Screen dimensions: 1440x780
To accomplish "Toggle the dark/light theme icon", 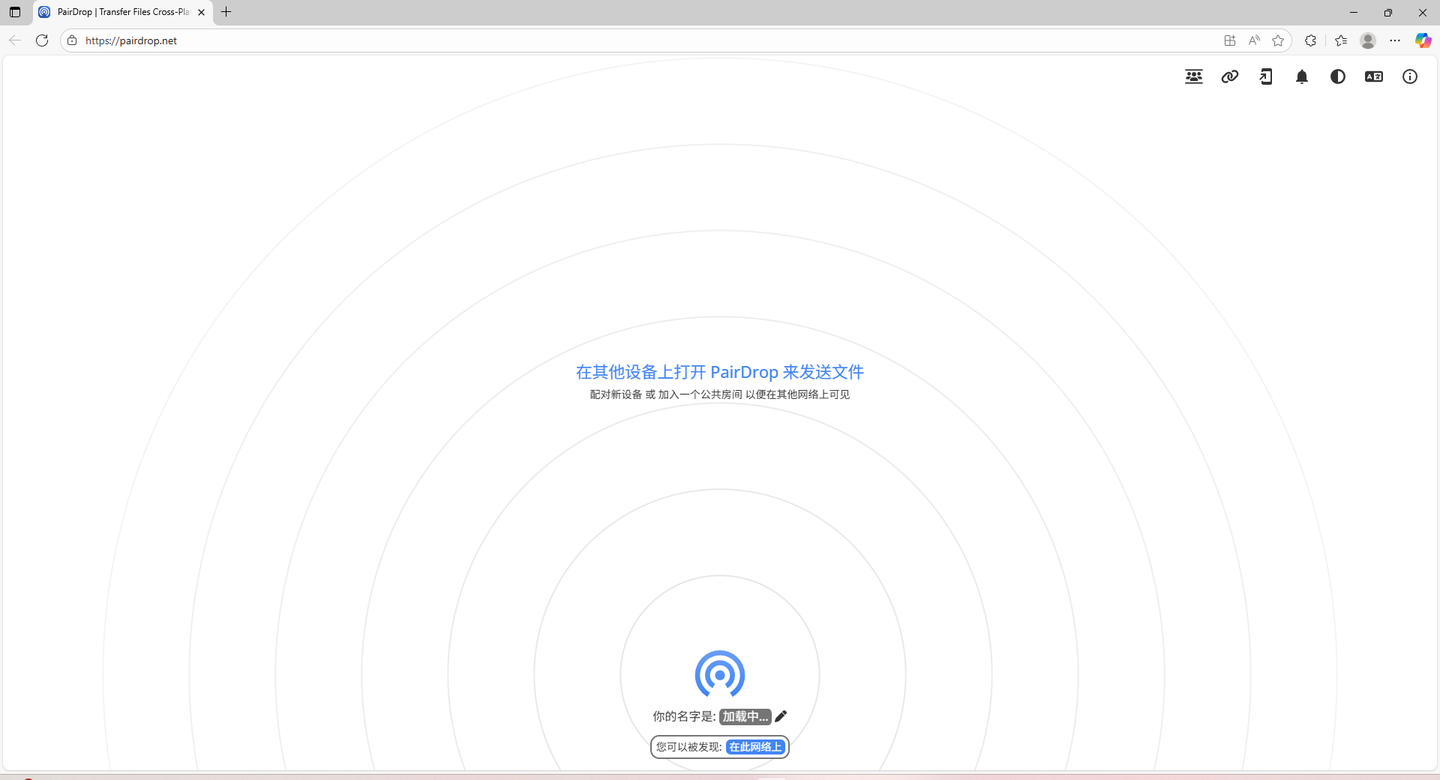I will 1338,77.
